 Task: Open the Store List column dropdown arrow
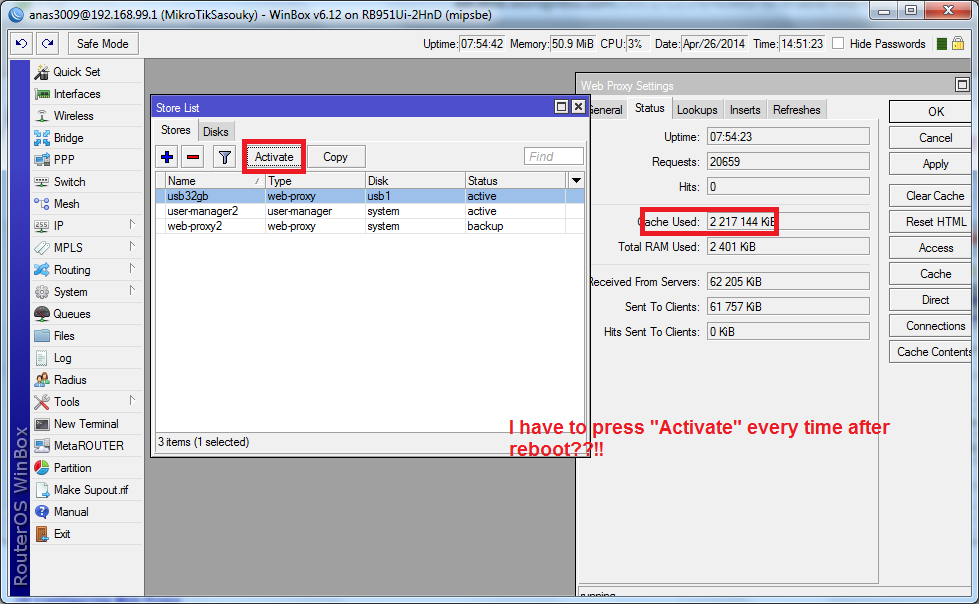pos(576,181)
